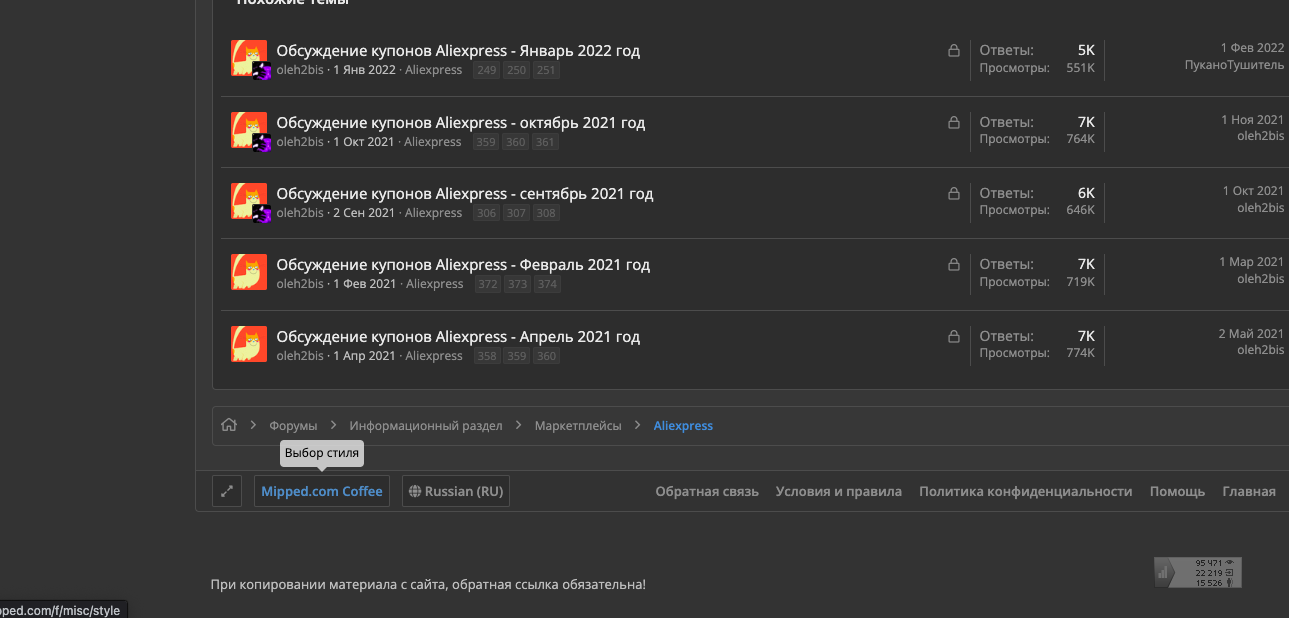Screen dimensions: 1289x618
Task: Go to page 358 of Апрель 2021 thread
Action: click(x=487, y=356)
